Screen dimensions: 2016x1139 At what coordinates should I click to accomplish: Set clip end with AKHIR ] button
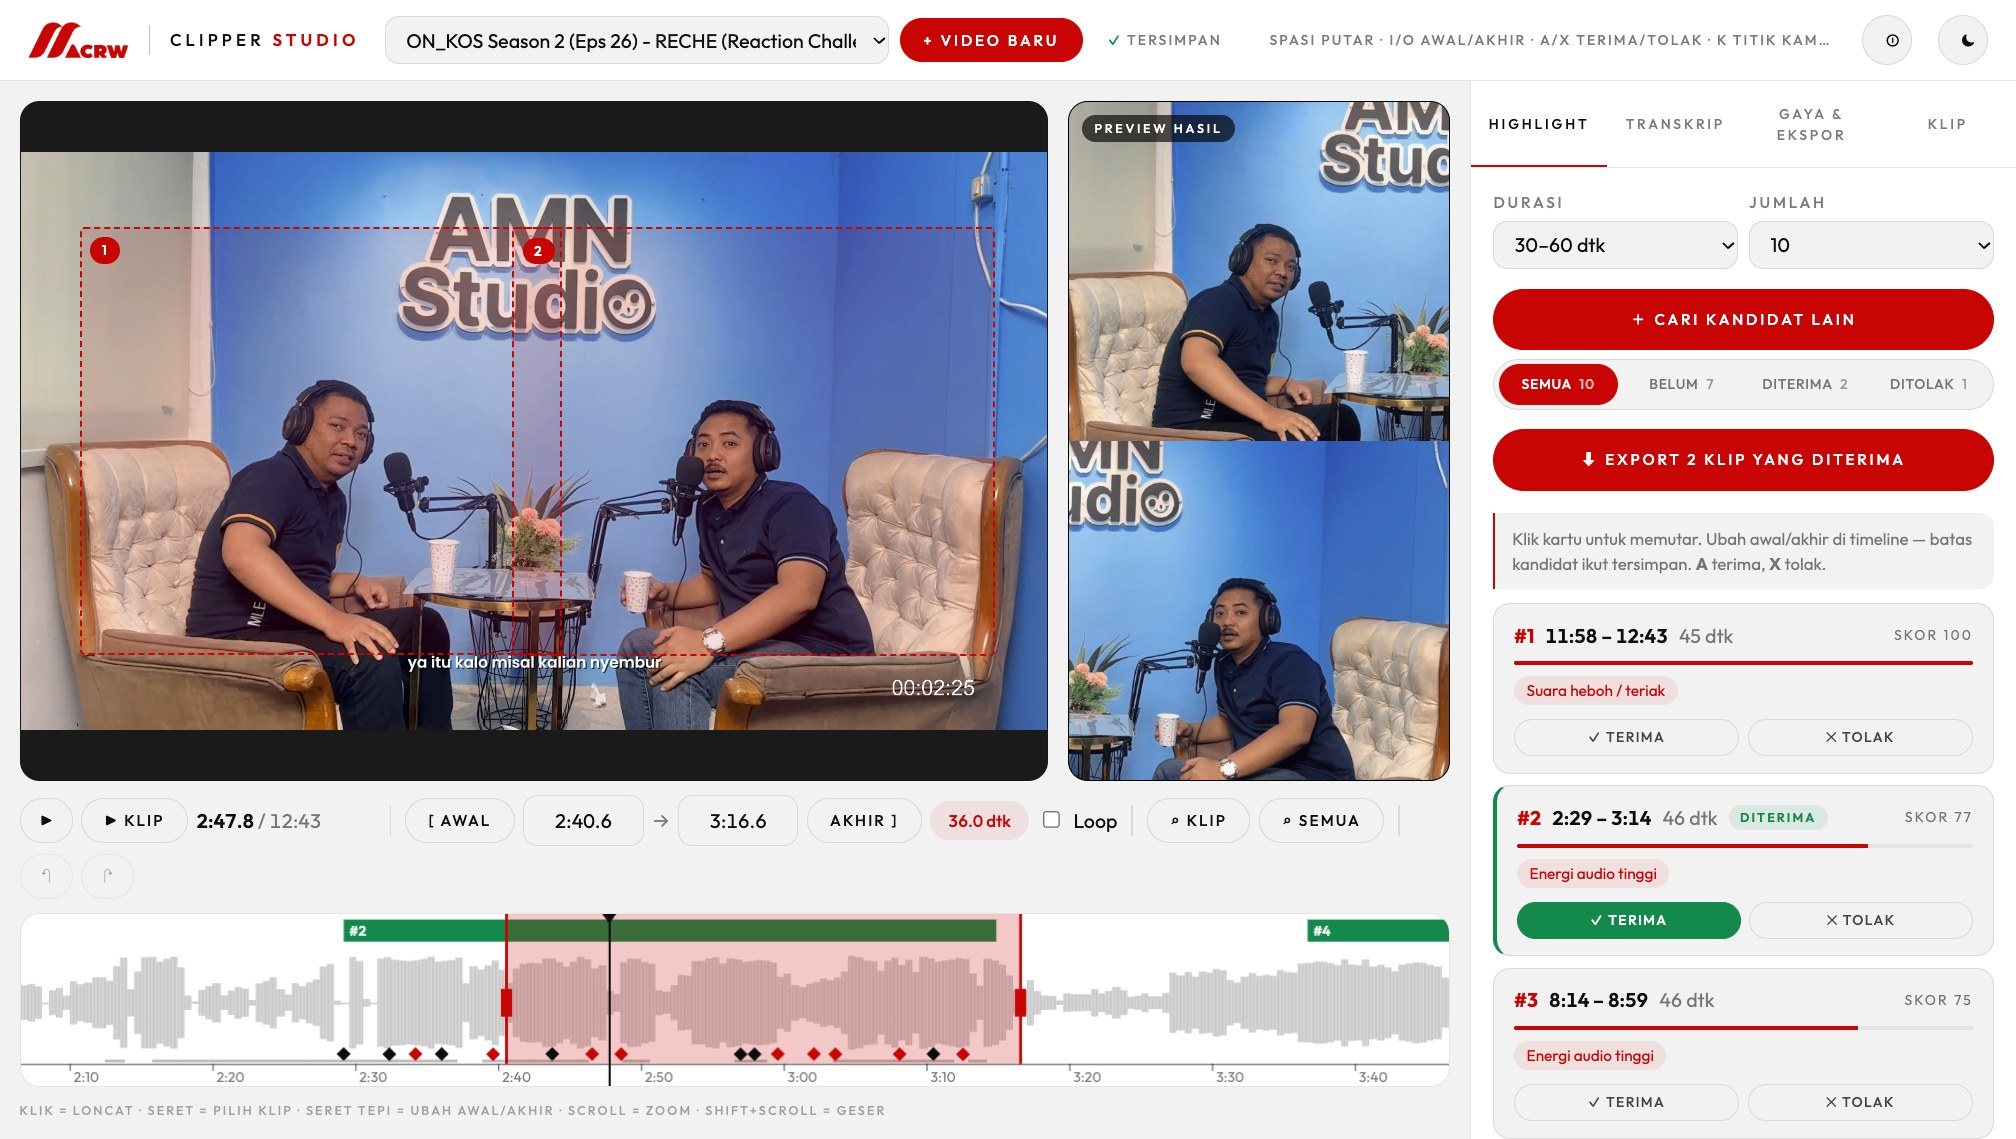[863, 820]
